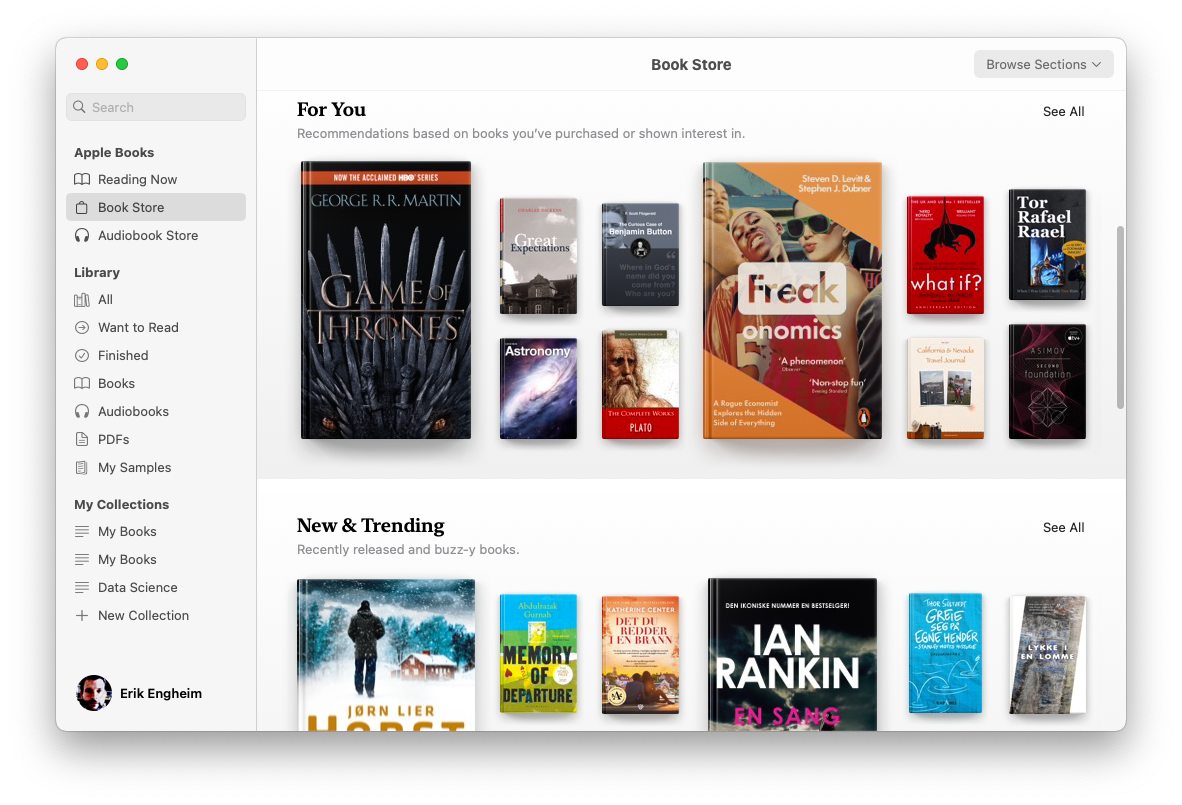Click the vertical scrollbar thumb
The image size is (1182, 805).
pos(1120,317)
